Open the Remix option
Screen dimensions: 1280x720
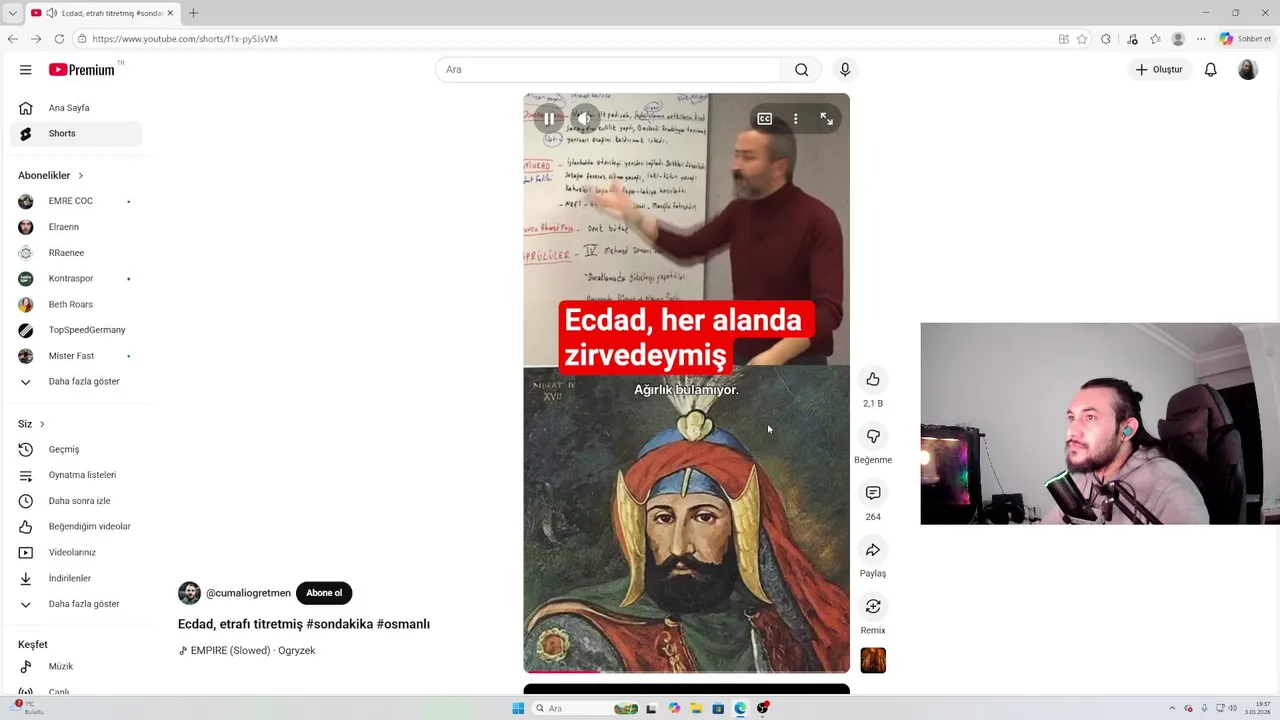pos(873,607)
